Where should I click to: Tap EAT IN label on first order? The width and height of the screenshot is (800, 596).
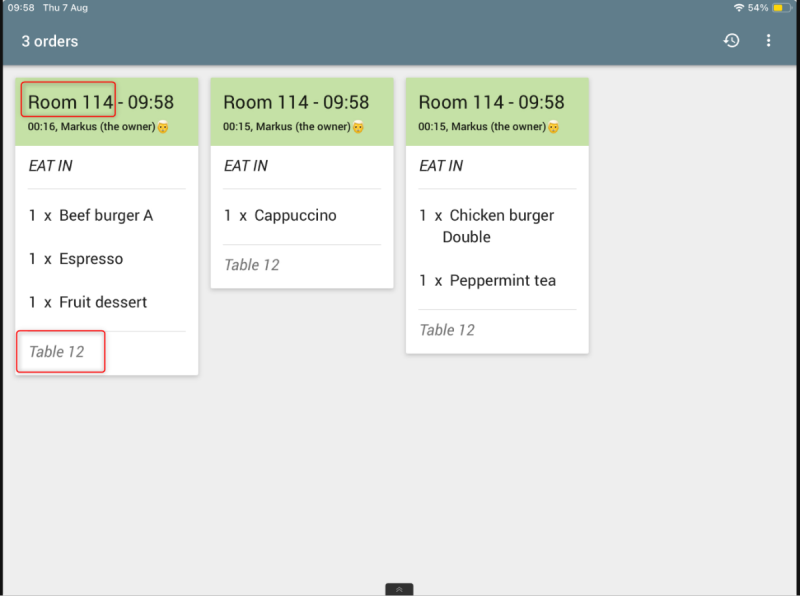(x=50, y=166)
